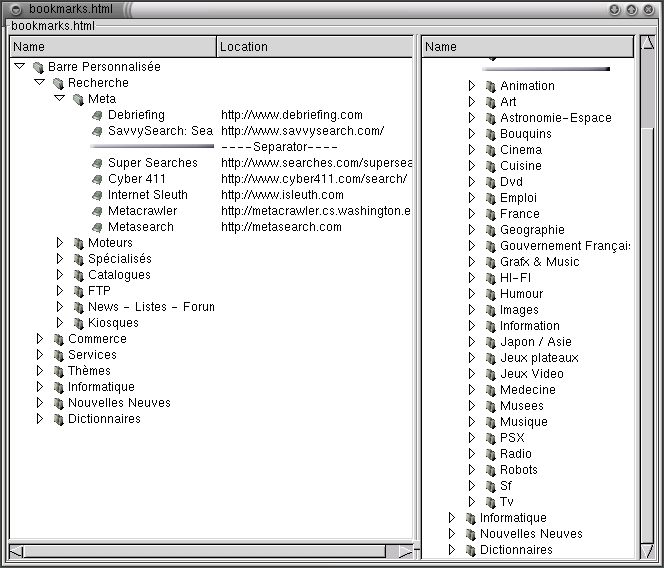Collapse the Recherche folder
The width and height of the screenshot is (664, 568).
40,83
